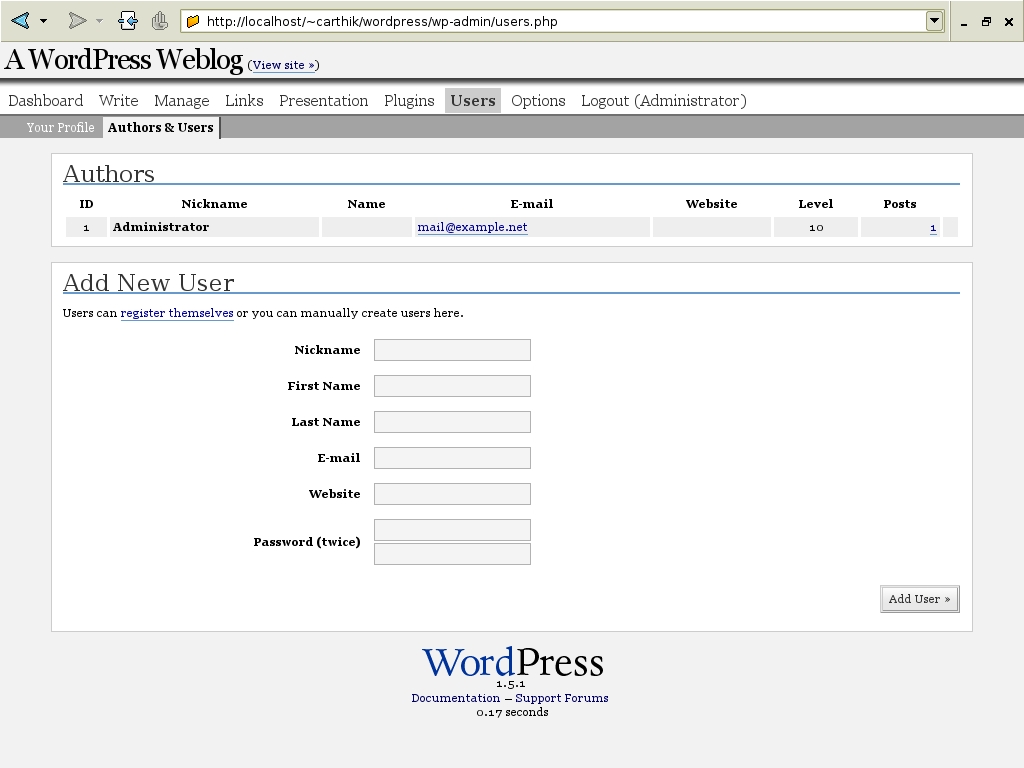Switch to the Your Profile tab
This screenshot has height=768, width=1024.
tap(60, 127)
